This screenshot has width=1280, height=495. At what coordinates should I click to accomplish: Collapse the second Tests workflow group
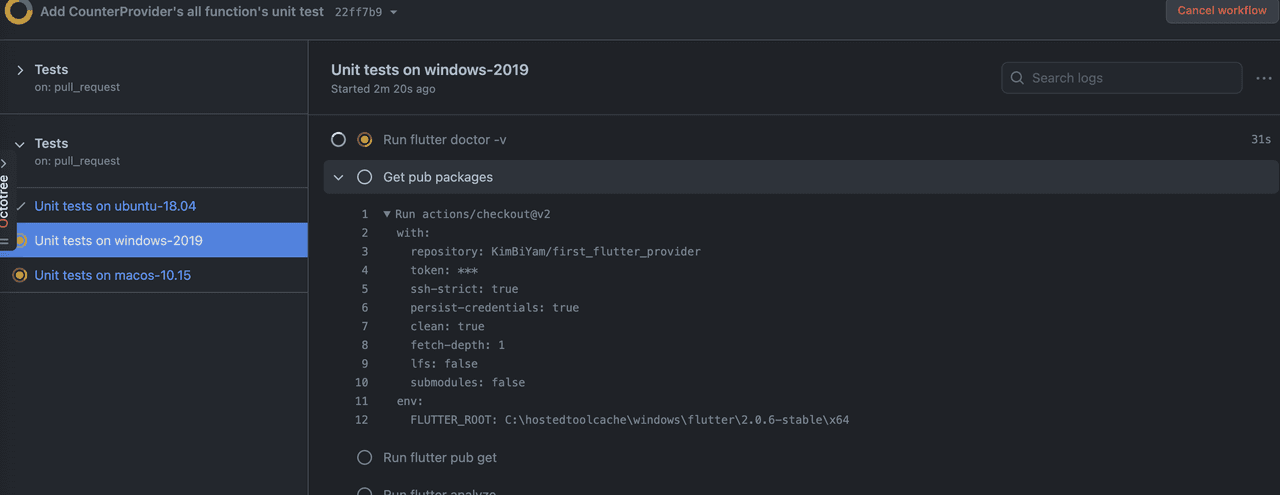[20, 144]
